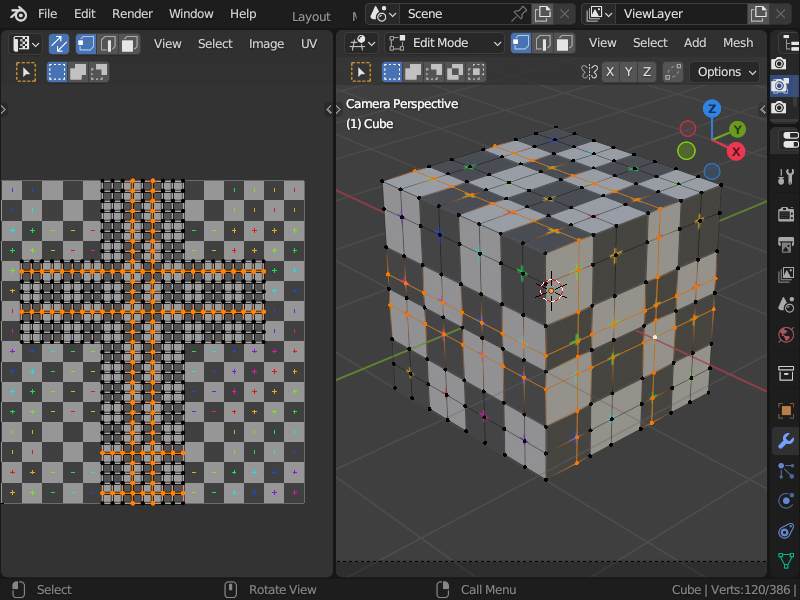This screenshot has width=800, height=600.
Task: Open the Options dropdown
Action: [x=726, y=72]
